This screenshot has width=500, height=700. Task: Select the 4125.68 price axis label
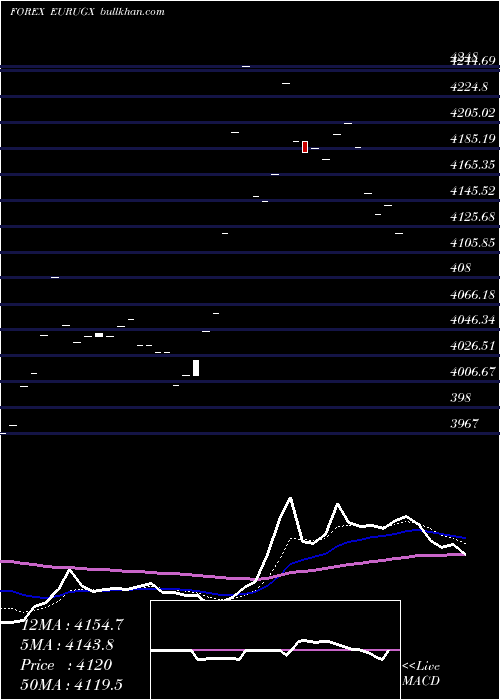pyautogui.click(x=473, y=217)
